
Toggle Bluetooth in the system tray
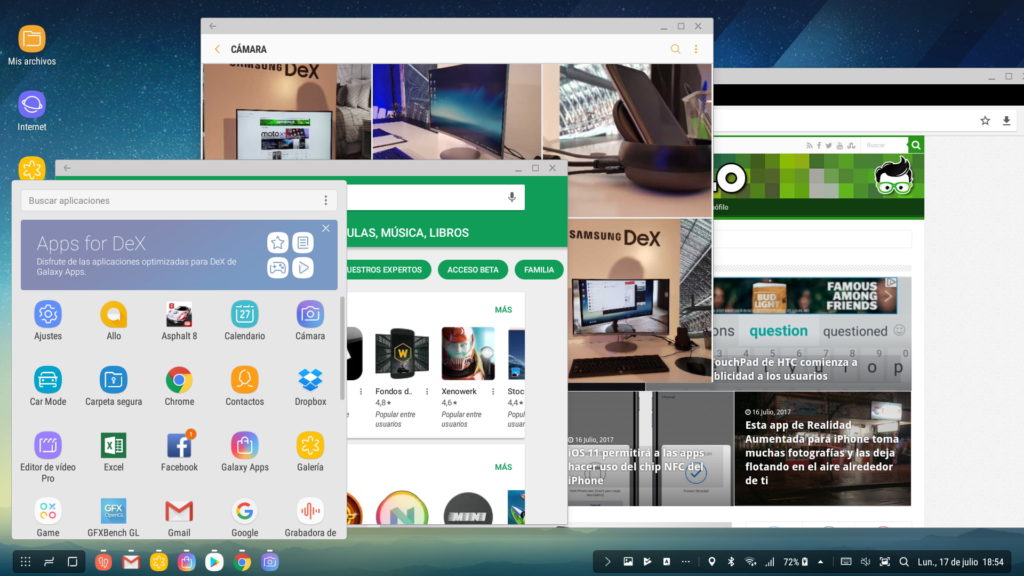(731, 562)
